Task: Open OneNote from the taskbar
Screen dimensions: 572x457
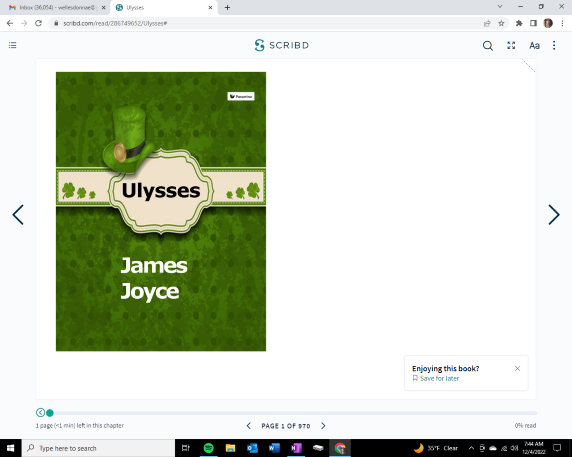Action: click(296, 448)
